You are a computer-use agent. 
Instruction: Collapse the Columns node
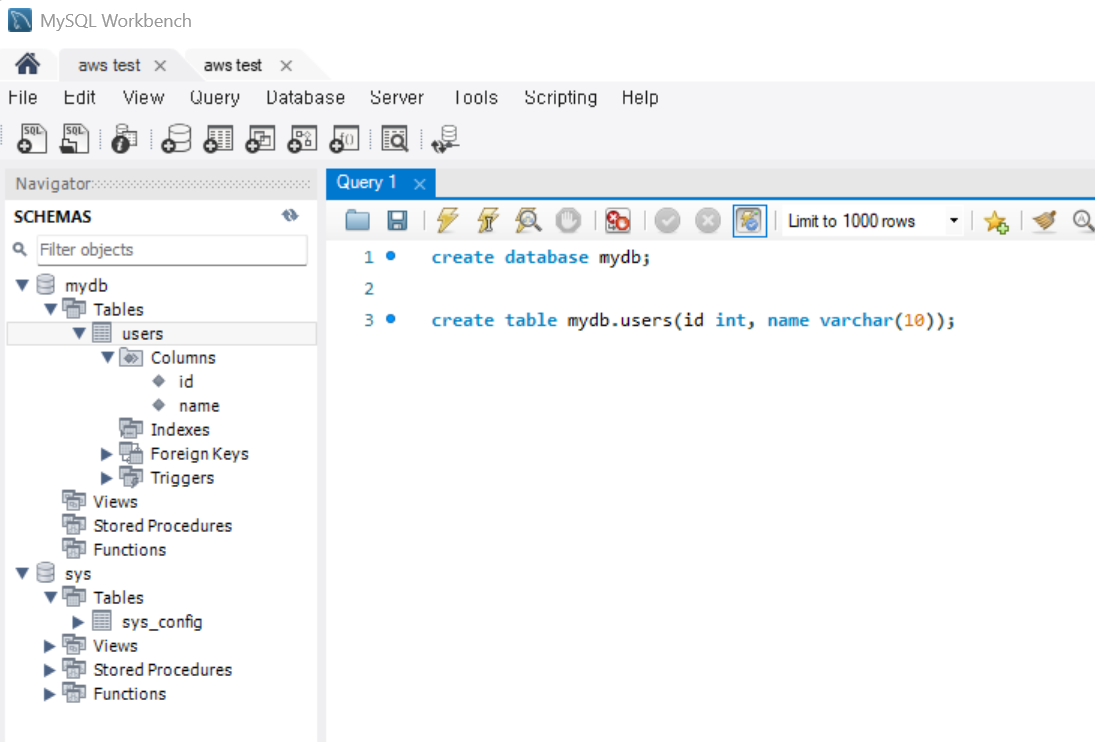108,357
